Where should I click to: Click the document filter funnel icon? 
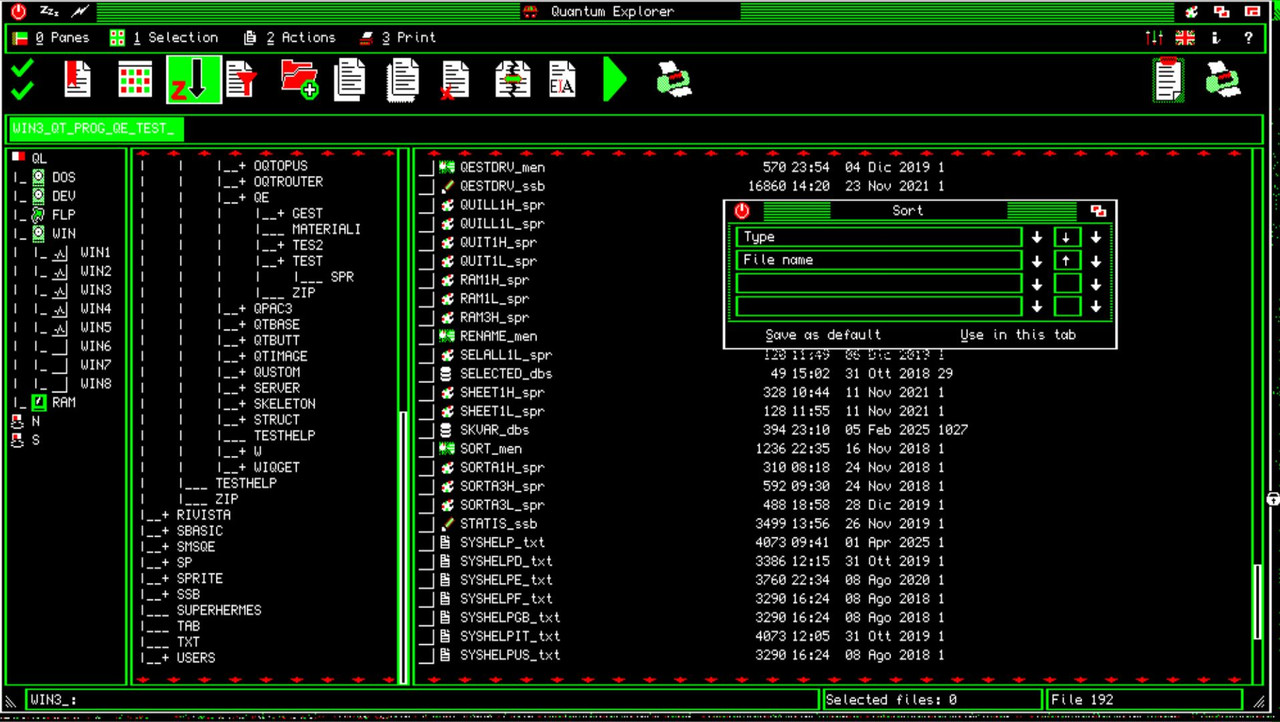[242, 79]
